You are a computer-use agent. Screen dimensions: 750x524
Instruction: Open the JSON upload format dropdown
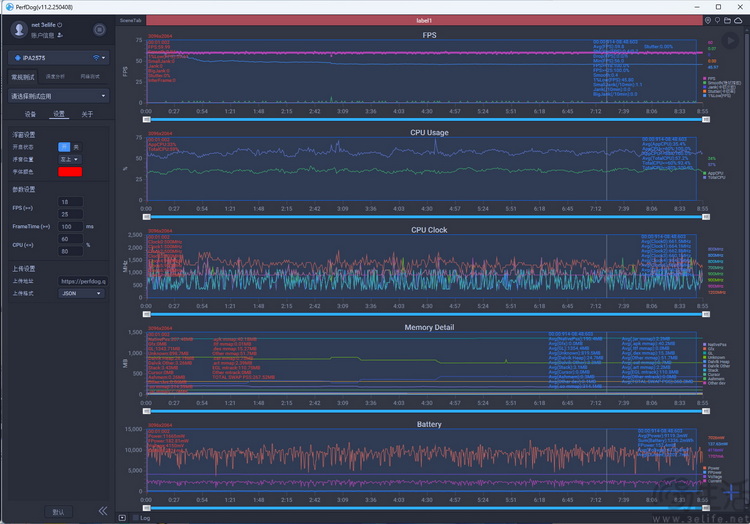pos(81,294)
